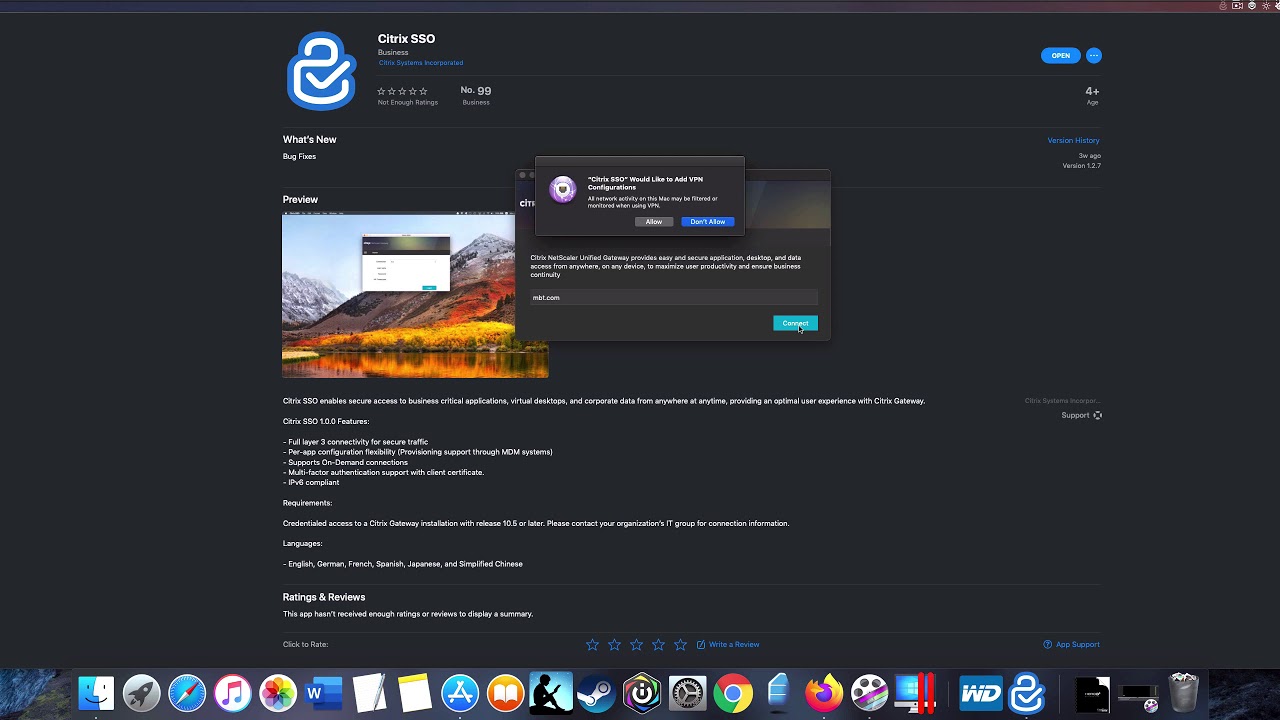This screenshot has height=720, width=1280.
Task: Open the App Support link
Action: 1071,645
